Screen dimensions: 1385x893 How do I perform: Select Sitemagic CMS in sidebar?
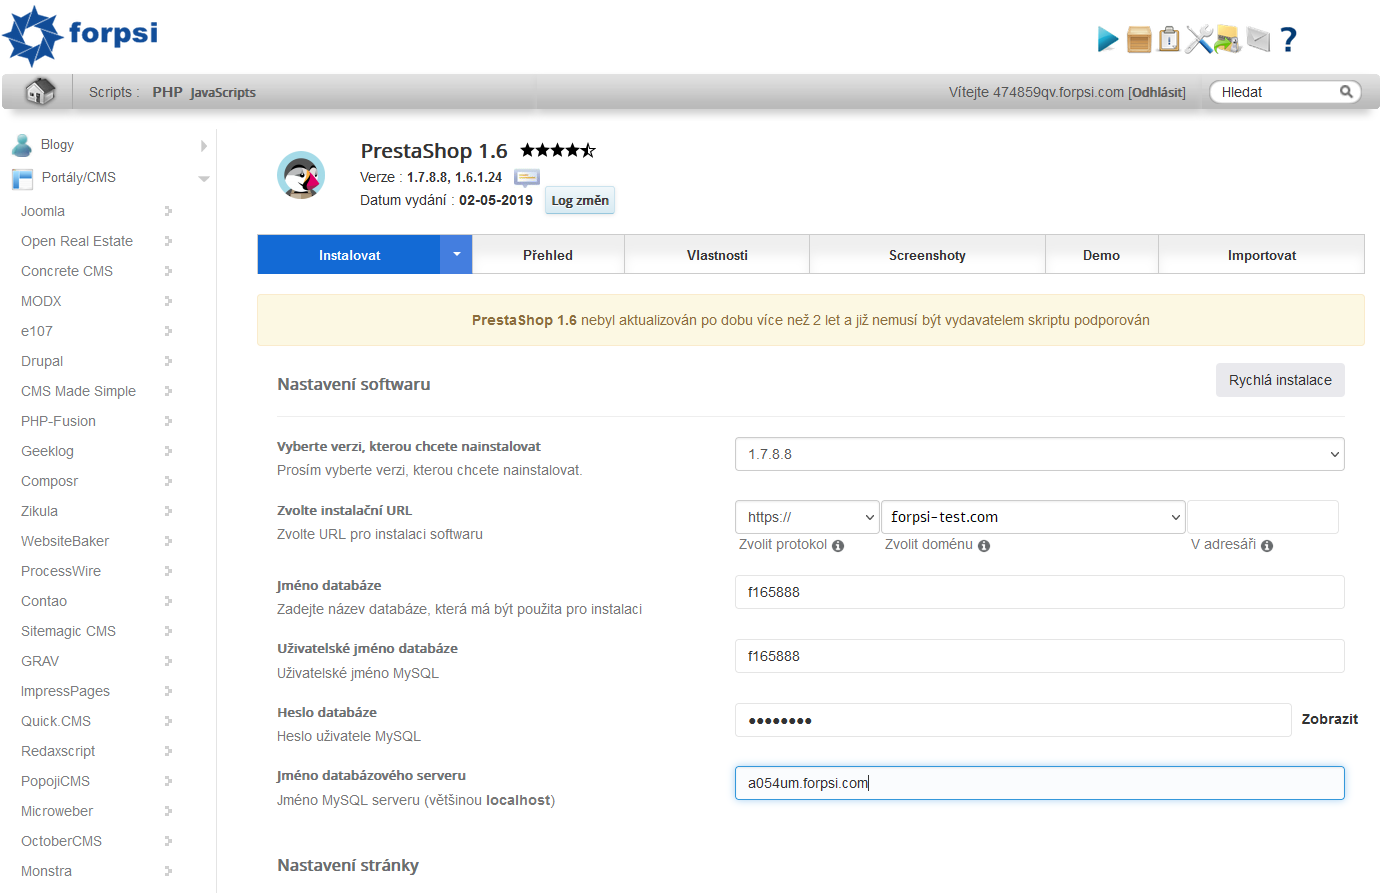(68, 631)
